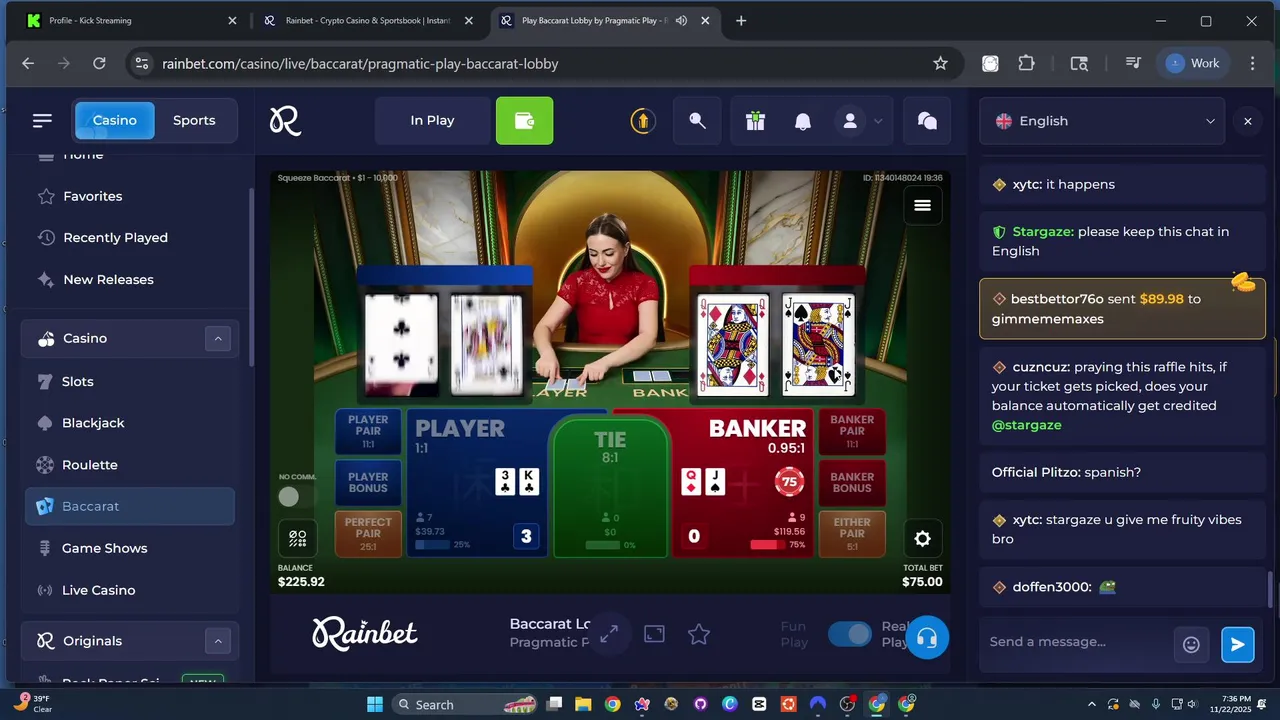Open the chat language English dropdown
This screenshot has width=1280, height=720.
[1103, 121]
